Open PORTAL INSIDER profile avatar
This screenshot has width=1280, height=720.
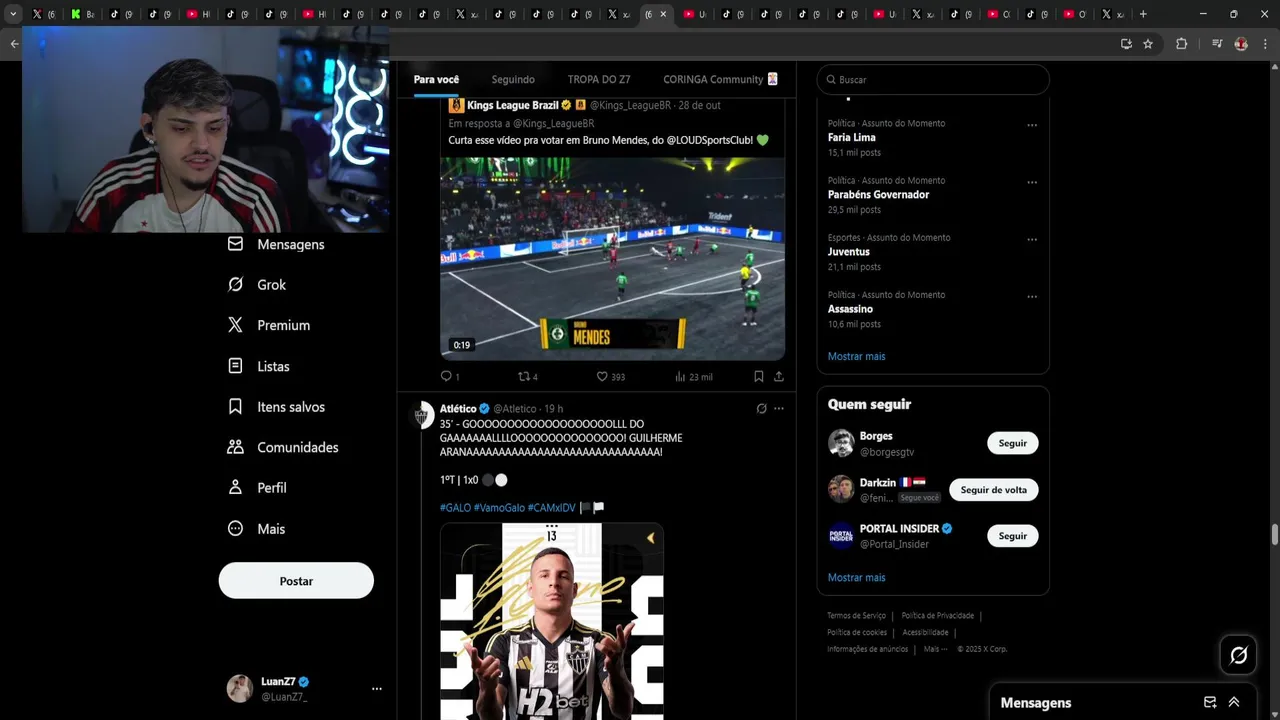click(x=841, y=536)
